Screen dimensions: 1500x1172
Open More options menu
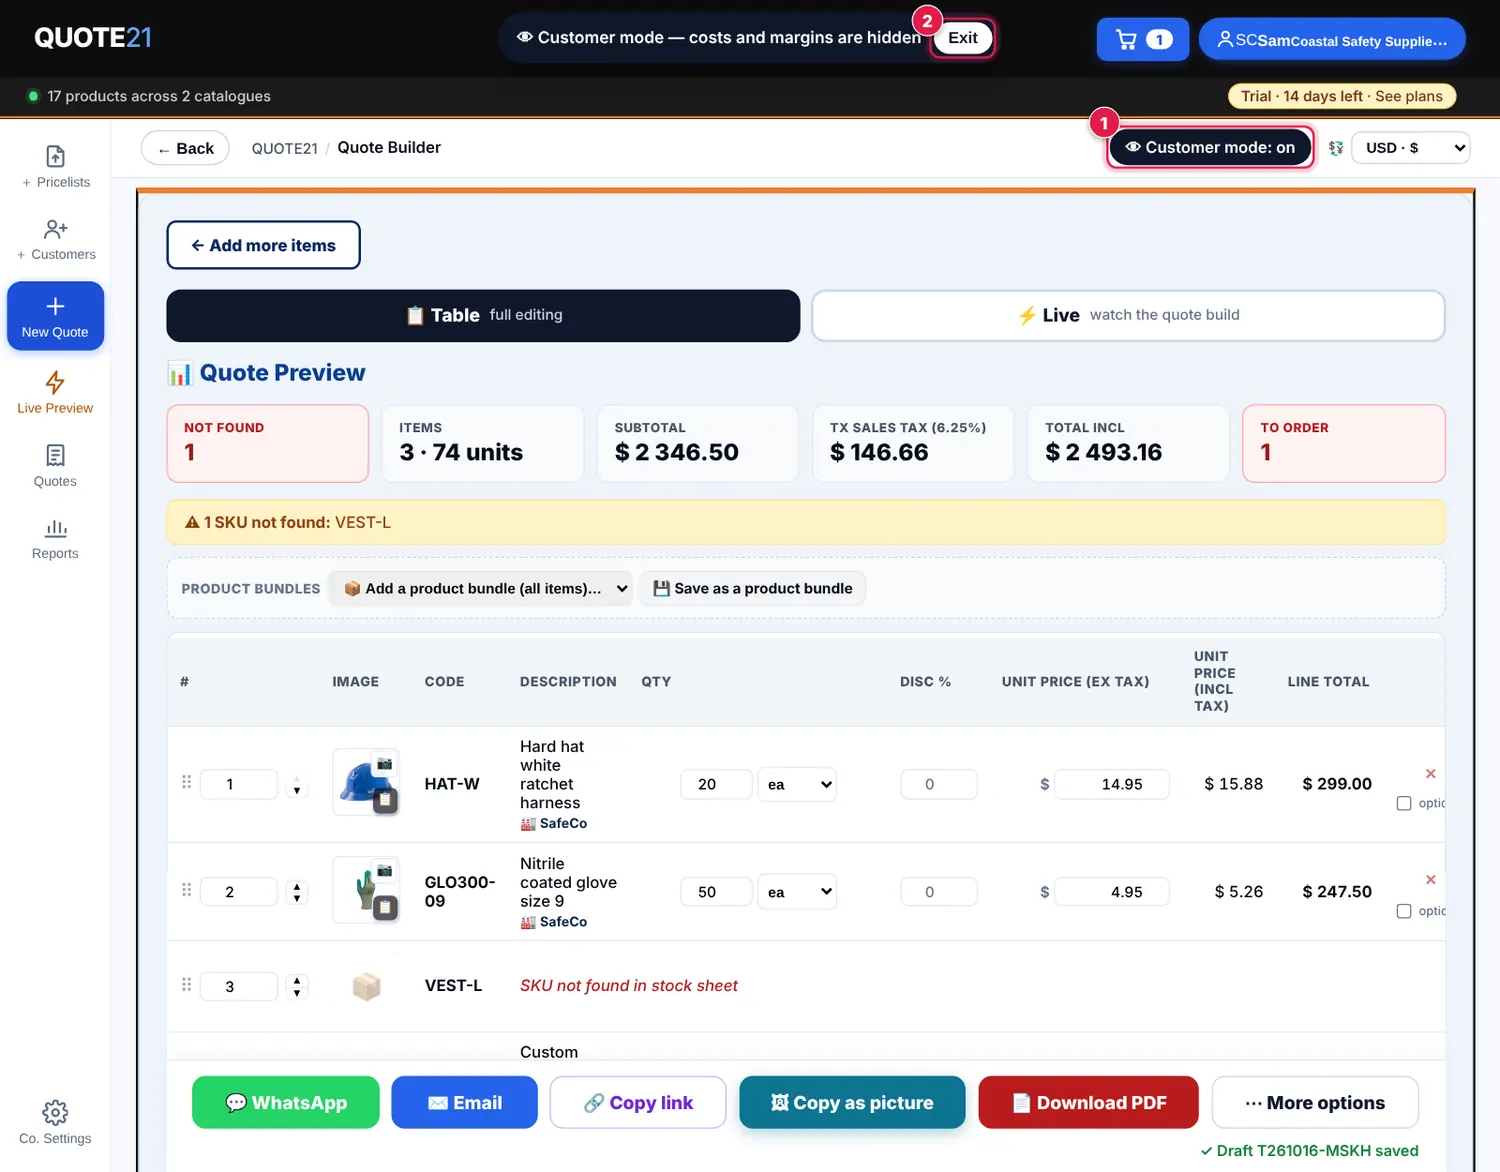pyautogui.click(x=1315, y=1102)
